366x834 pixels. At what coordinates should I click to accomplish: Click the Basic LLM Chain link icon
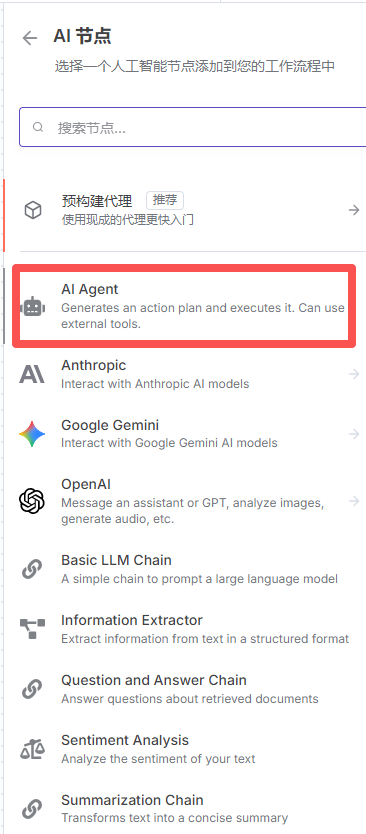(32, 569)
